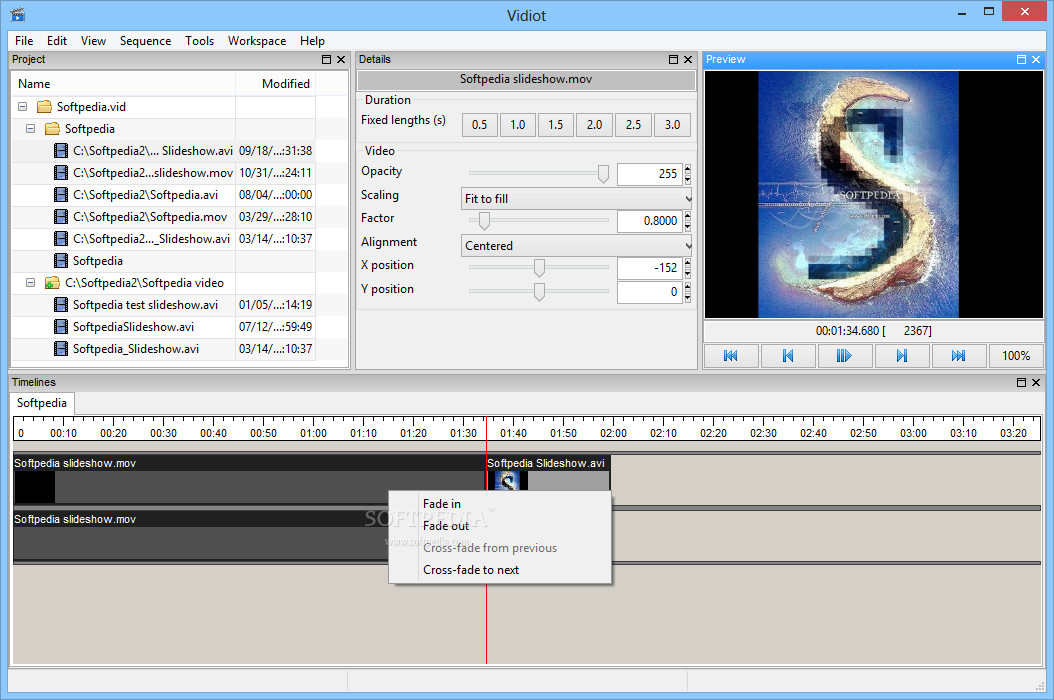Viewport: 1054px width, 700px height.
Task: Click film icon of SoftpediaSlideshow.avi
Action: pyautogui.click(x=61, y=327)
